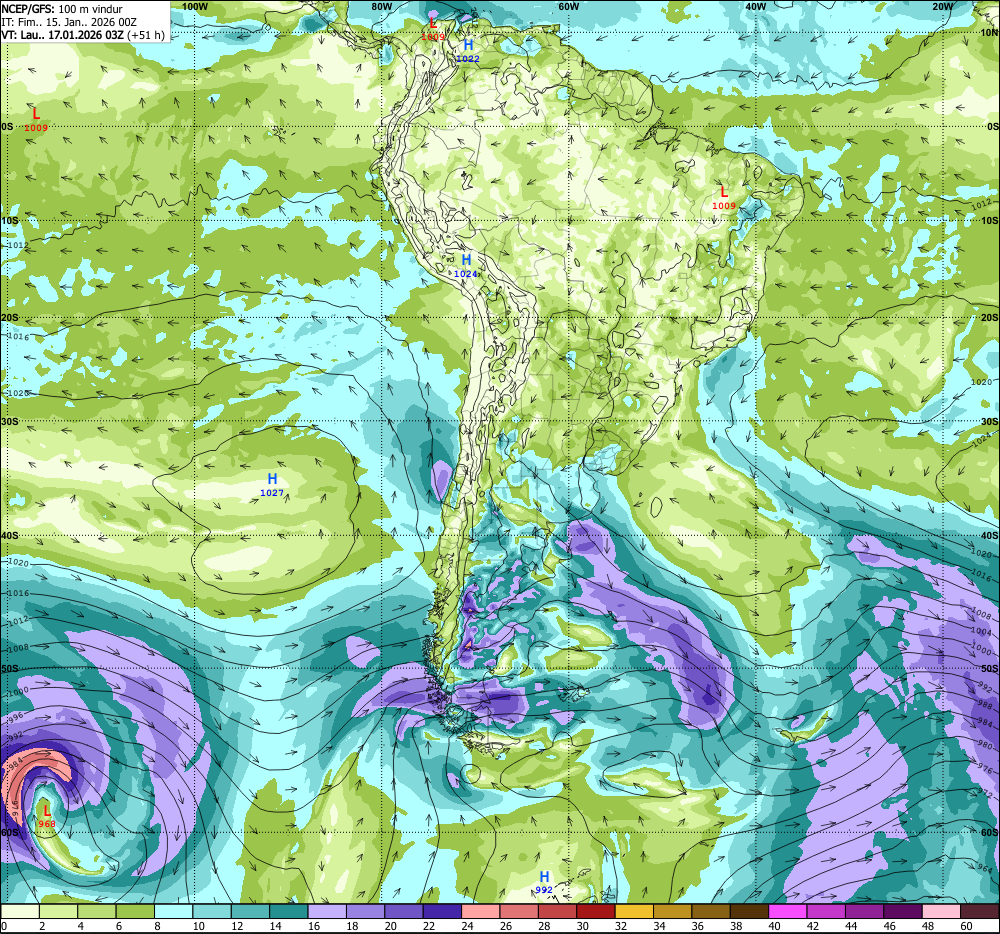Click the 'NCEP/GFS: 100 m vindur' title text
Viewport: 1000px width, 934px height.
[x=62, y=9]
